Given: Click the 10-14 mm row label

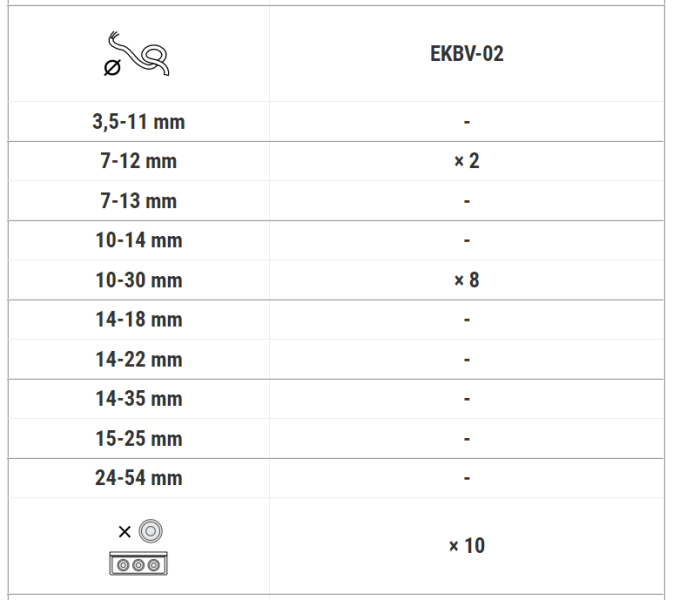Looking at the screenshot, I should tap(139, 241).
